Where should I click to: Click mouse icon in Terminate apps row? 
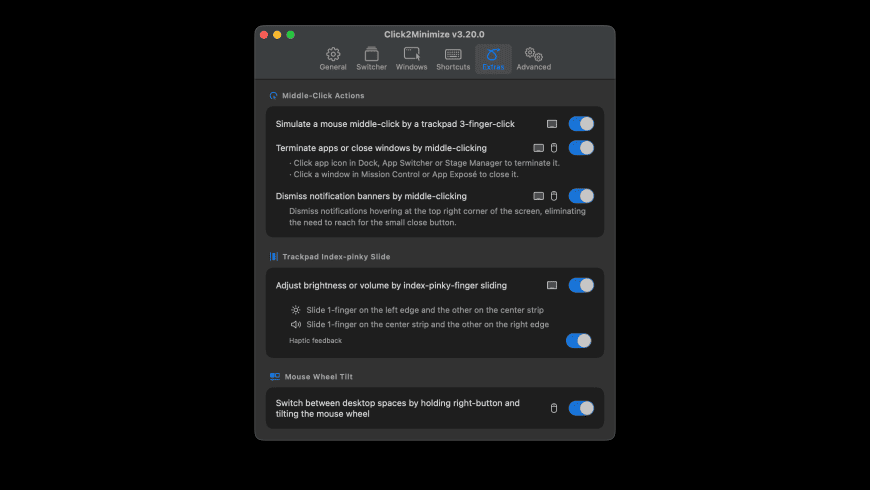[x=554, y=148]
